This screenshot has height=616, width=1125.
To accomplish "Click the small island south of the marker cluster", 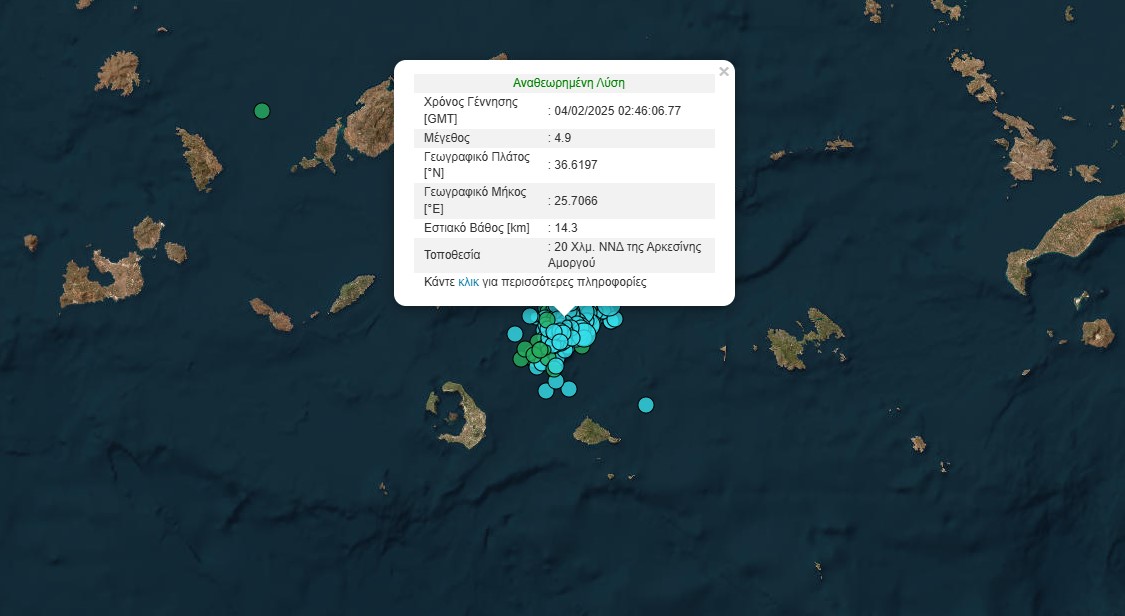I will click(595, 432).
